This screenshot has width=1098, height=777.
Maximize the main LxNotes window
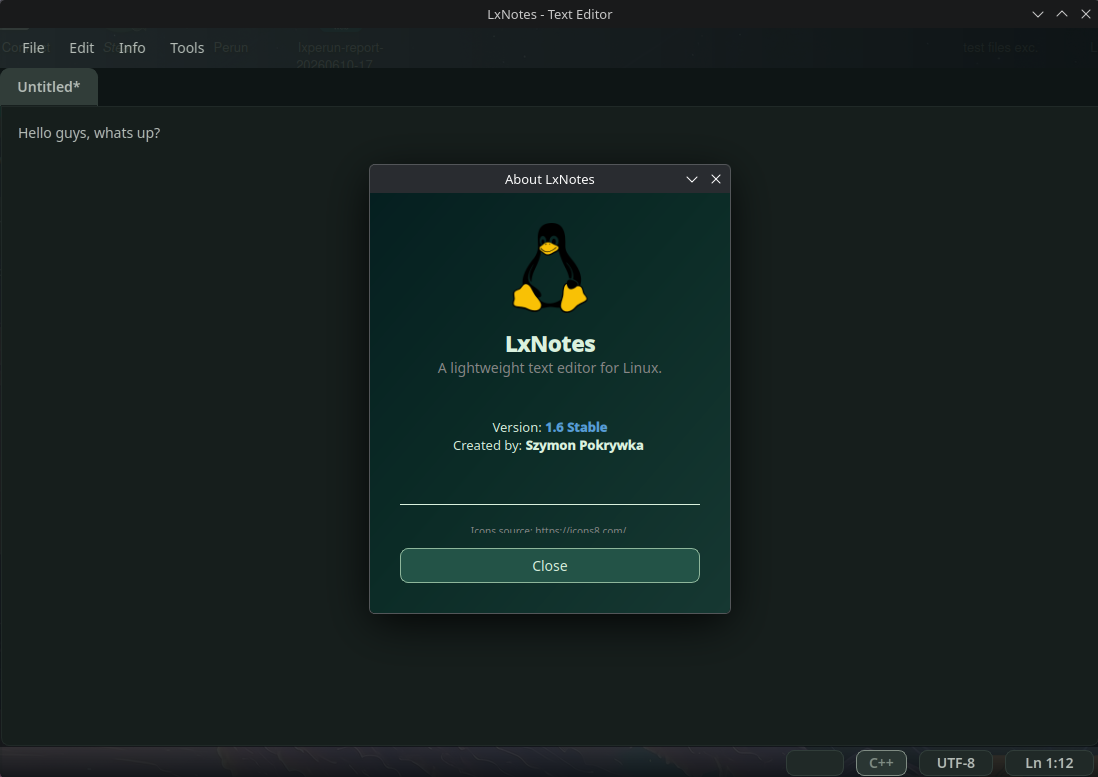(1062, 14)
